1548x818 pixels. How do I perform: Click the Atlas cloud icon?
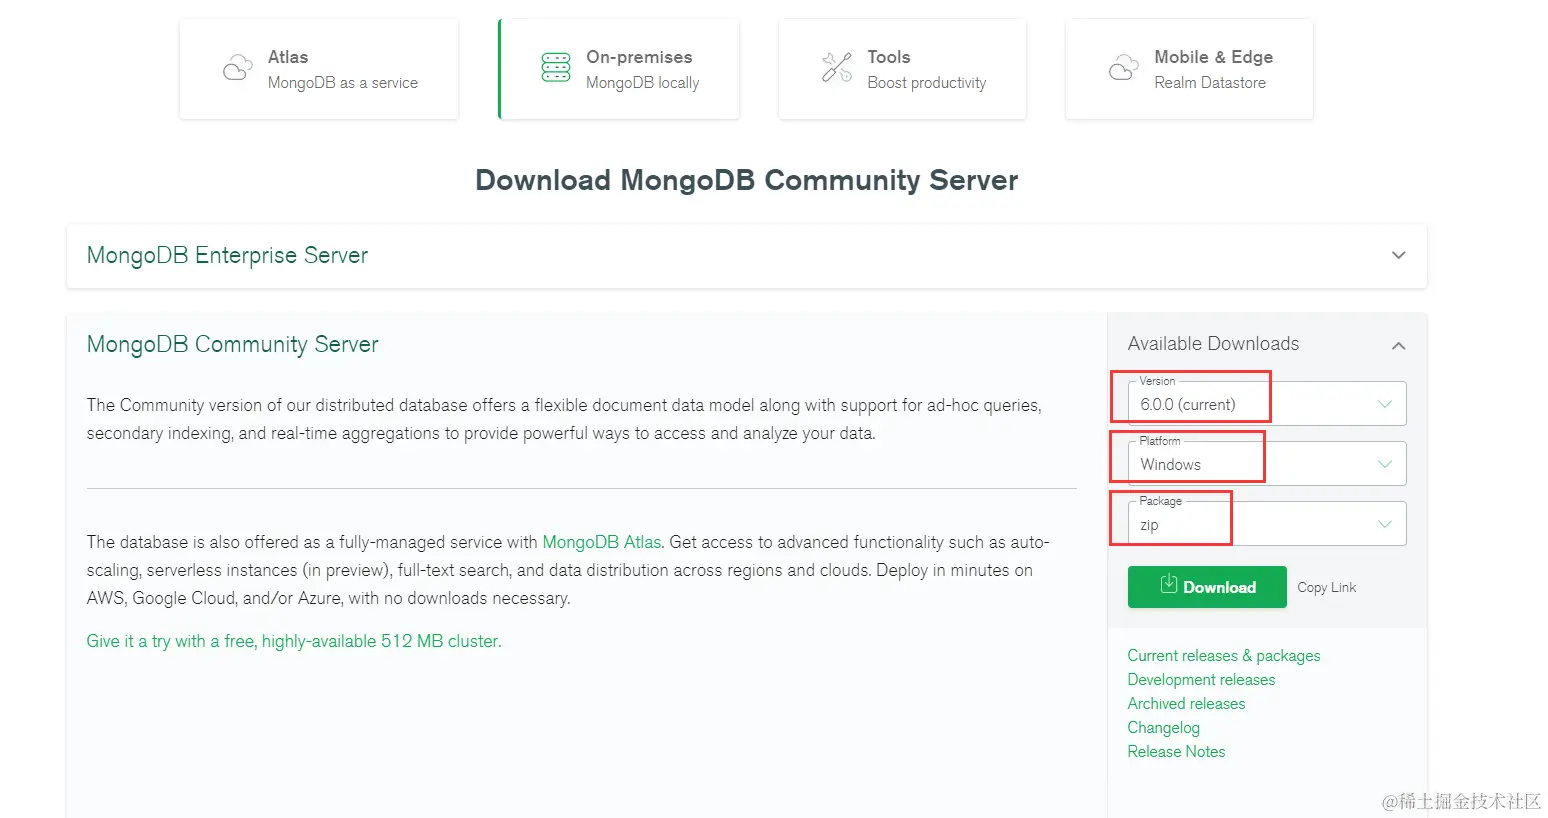(237, 68)
